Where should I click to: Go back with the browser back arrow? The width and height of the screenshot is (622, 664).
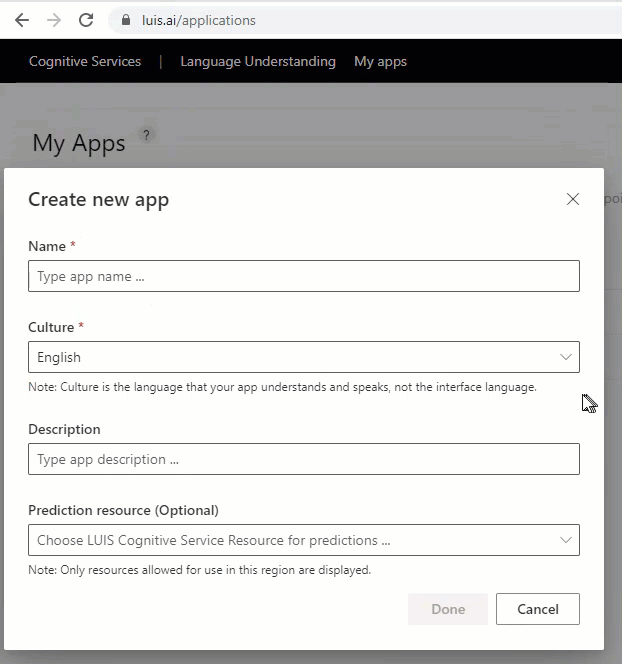tap(22, 20)
